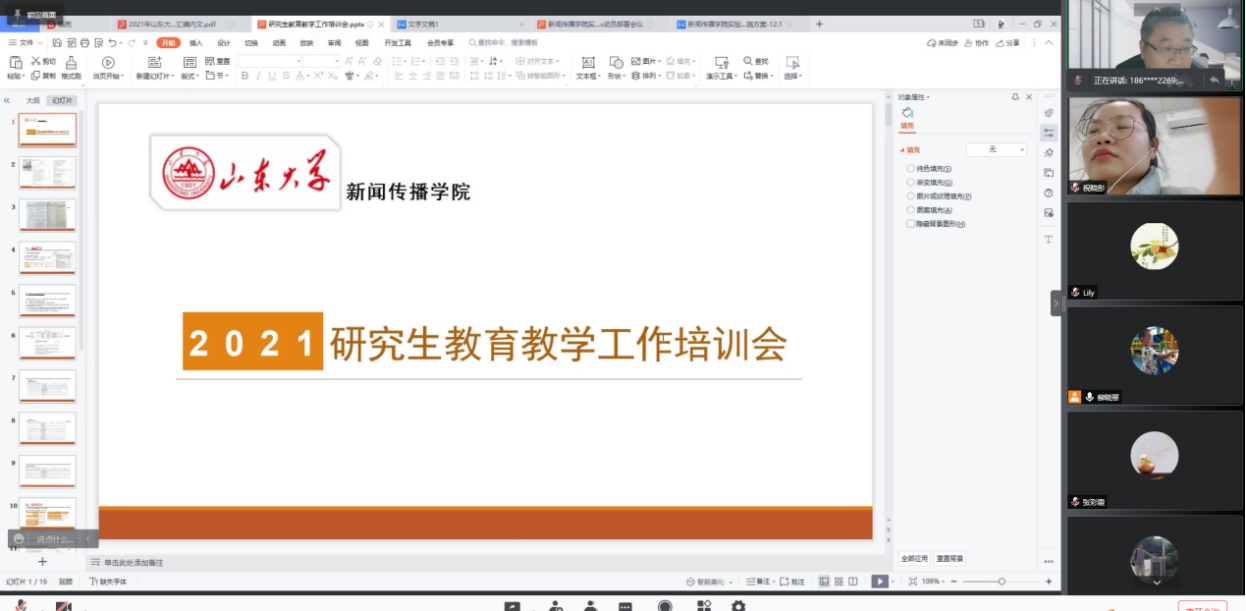Check Hide background graphics (隐藏背景图形)
Image resolution: width=1246 pixels, height=611 pixels.
[910, 224]
